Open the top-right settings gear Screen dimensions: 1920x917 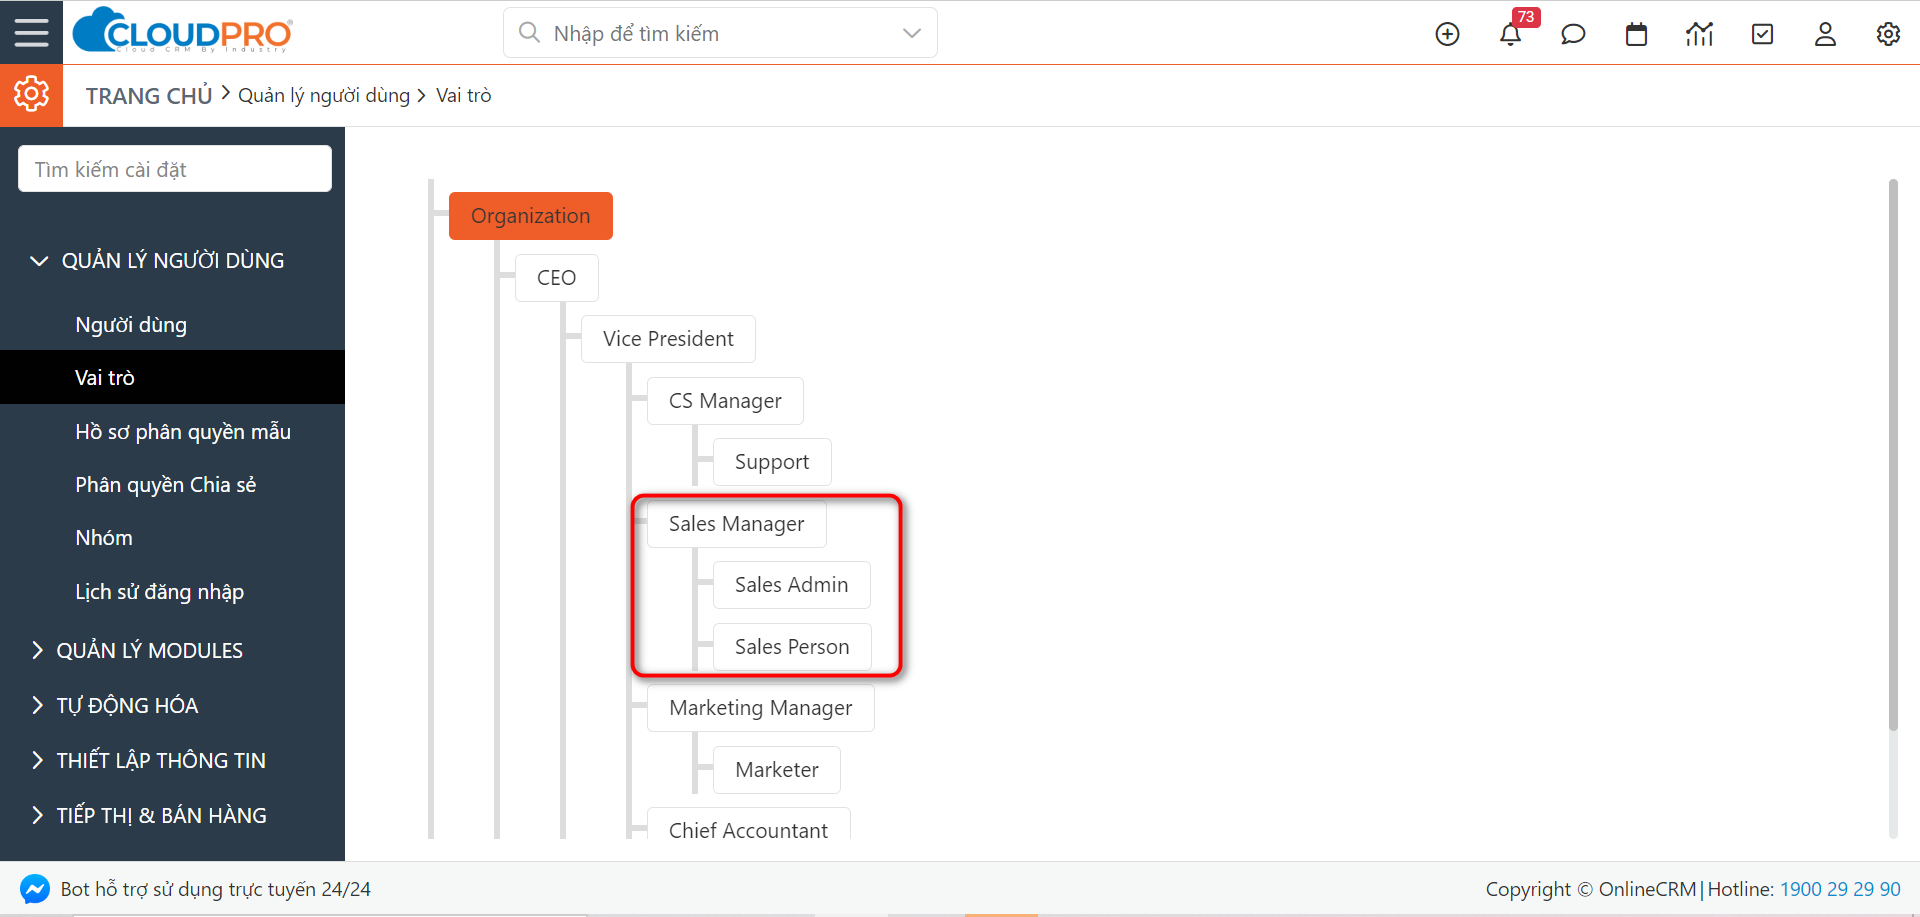tap(1888, 34)
